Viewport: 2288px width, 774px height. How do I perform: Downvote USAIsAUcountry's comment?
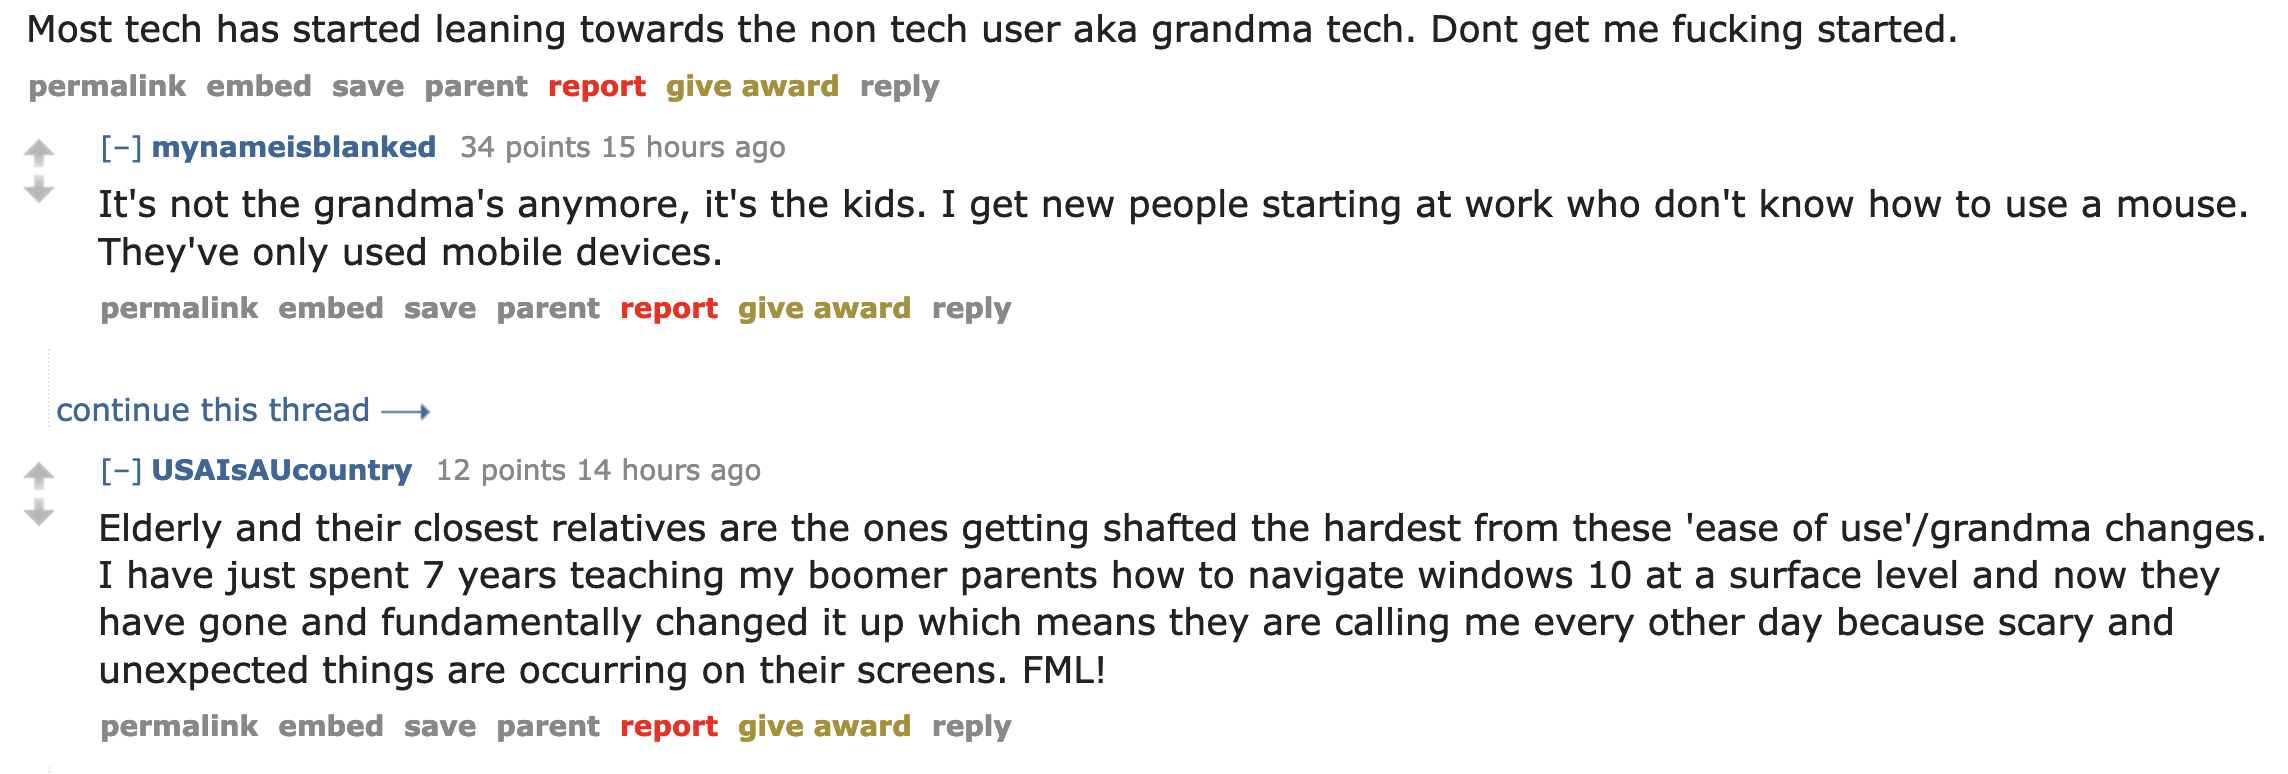(x=39, y=514)
